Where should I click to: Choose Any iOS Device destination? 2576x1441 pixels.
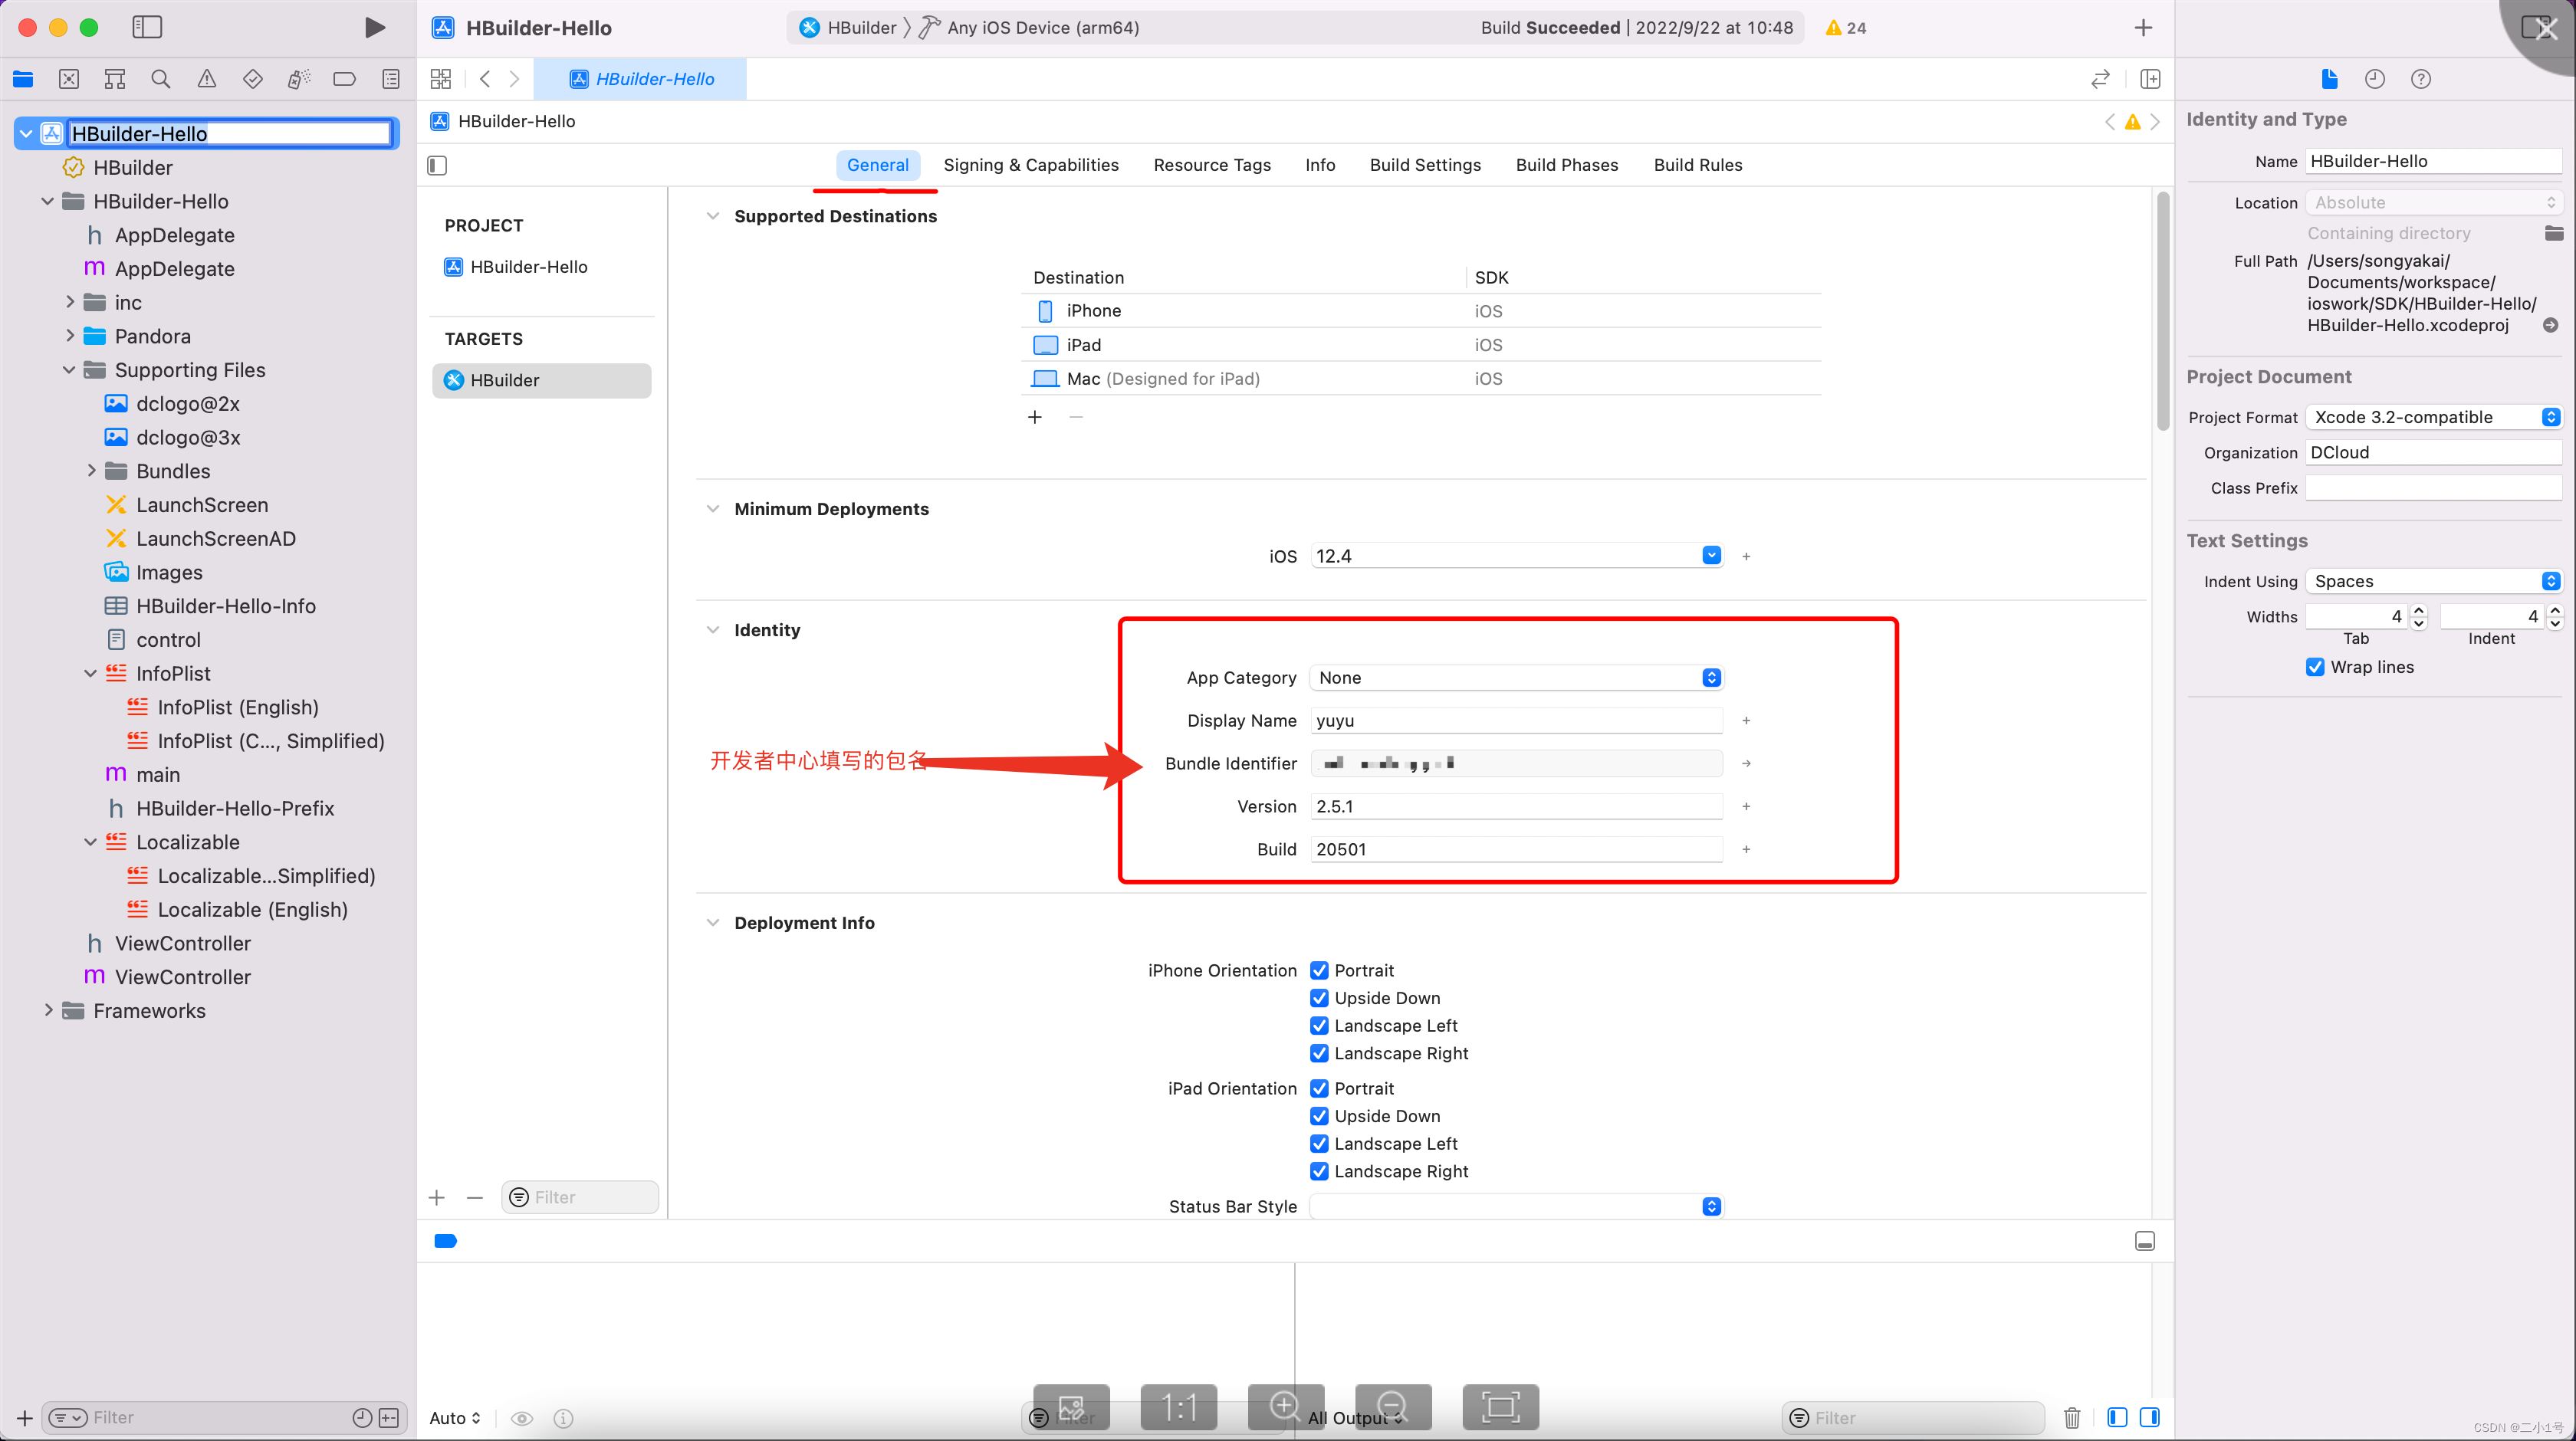[1030, 28]
